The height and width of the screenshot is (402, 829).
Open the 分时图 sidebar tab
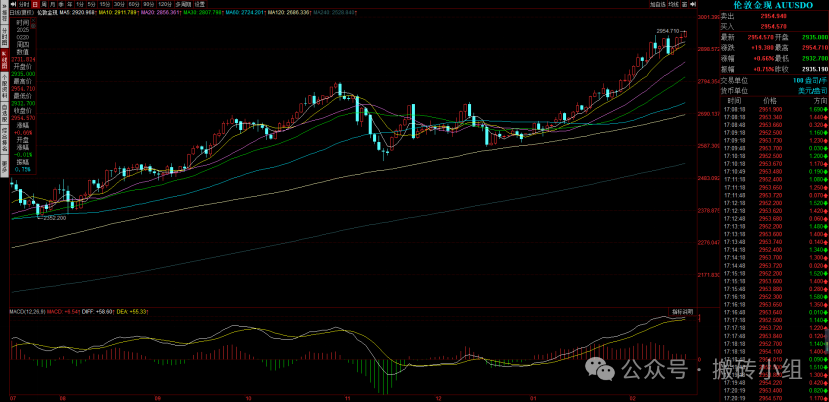4,37
